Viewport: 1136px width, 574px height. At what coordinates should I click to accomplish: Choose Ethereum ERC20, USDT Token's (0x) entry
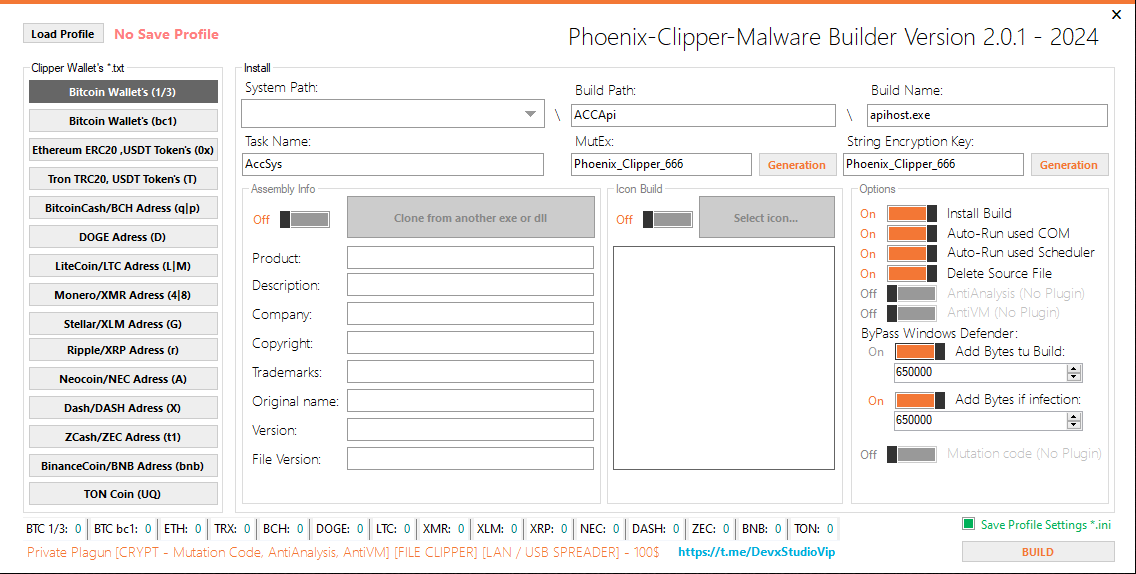pos(123,150)
